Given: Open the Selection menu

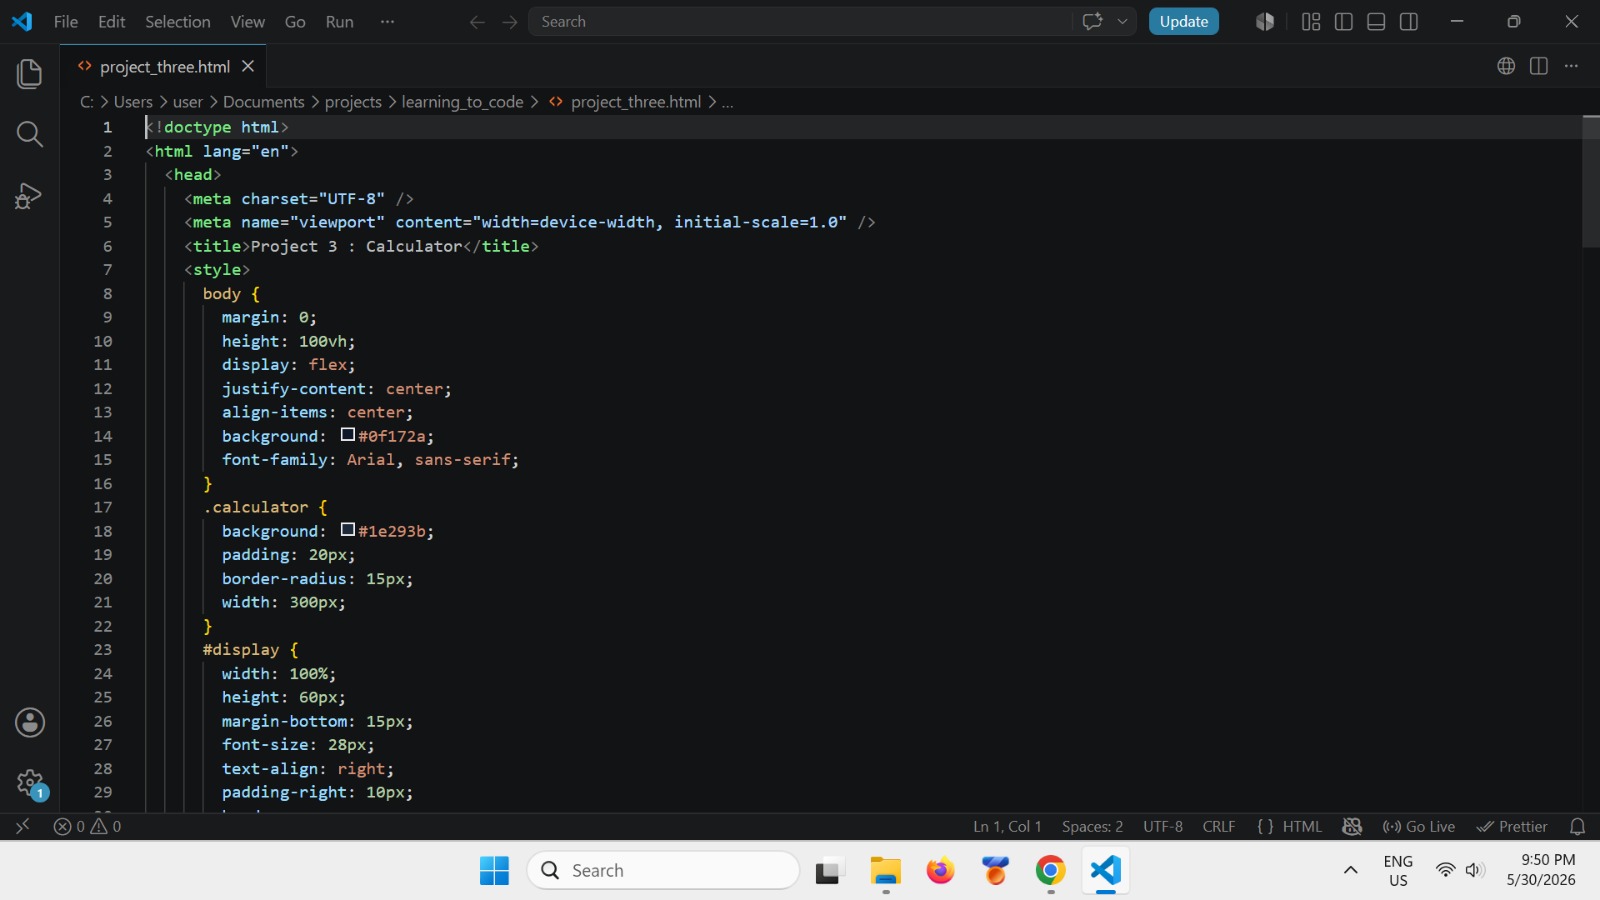Looking at the screenshot, I should click(x=178, y=22).
